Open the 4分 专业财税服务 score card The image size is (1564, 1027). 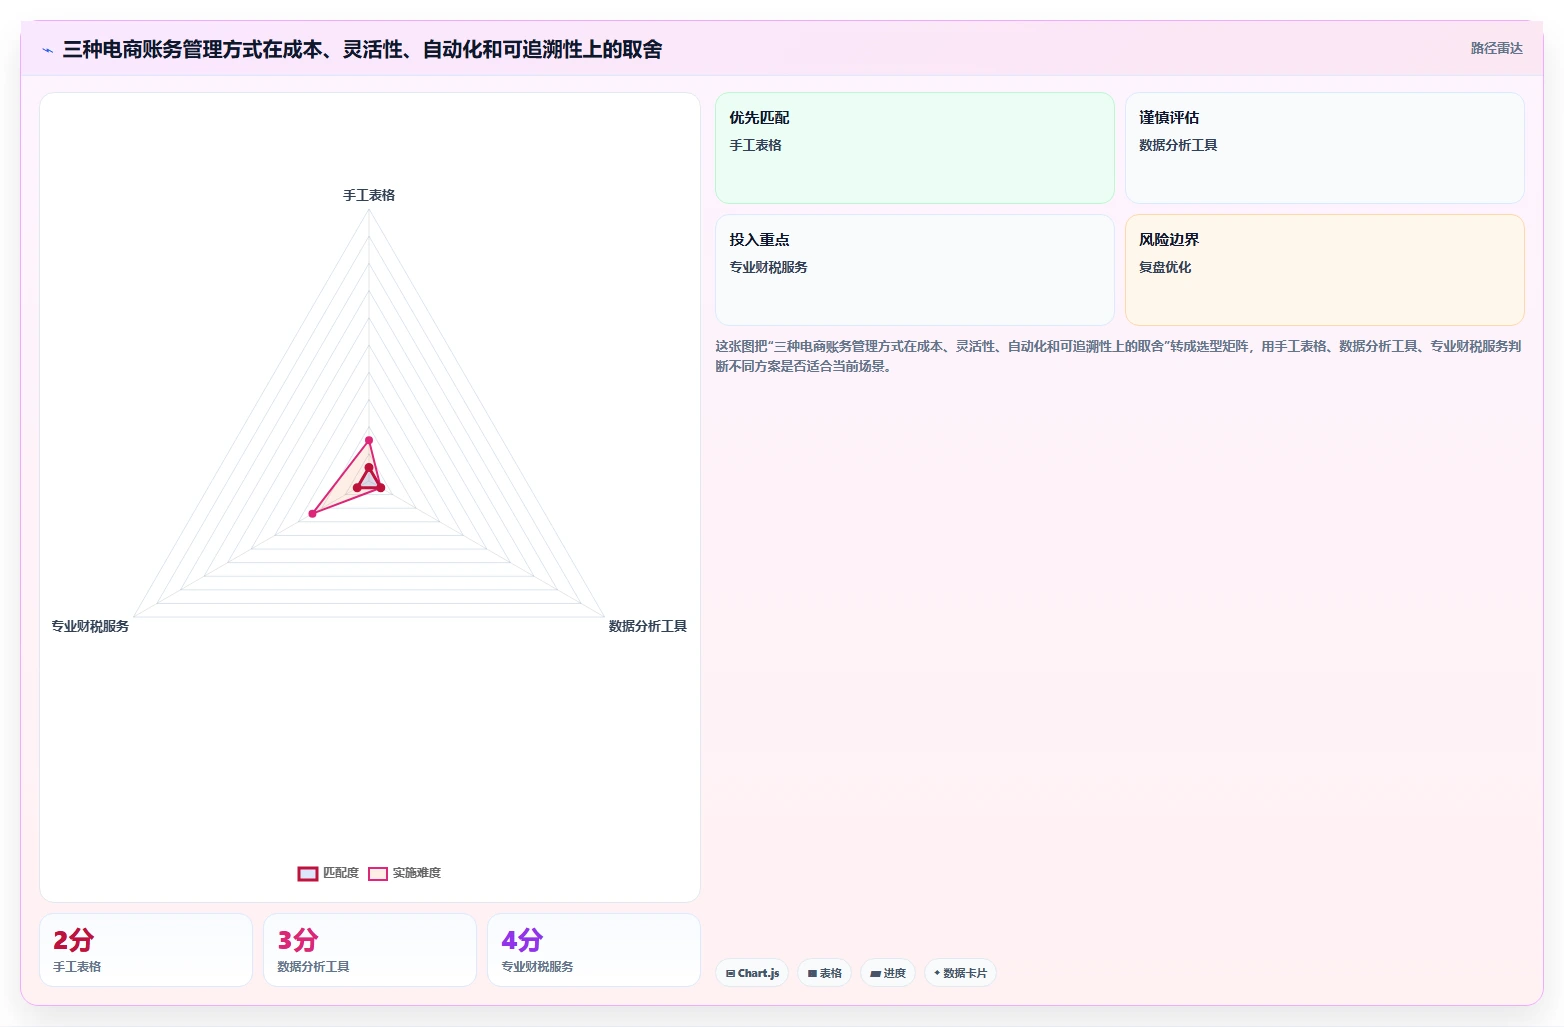[x=594, y=950]
